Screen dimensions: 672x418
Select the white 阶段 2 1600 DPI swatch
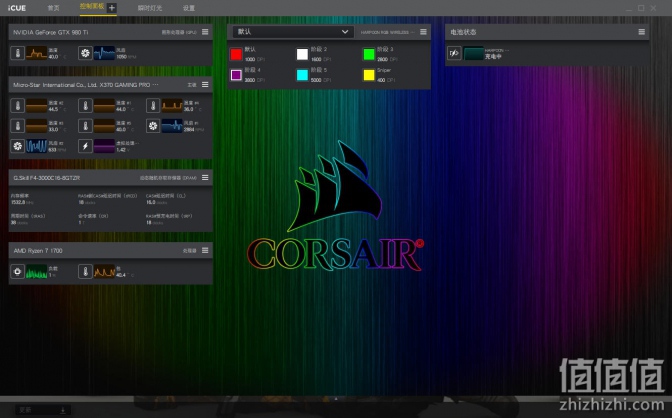coord(302,54)
